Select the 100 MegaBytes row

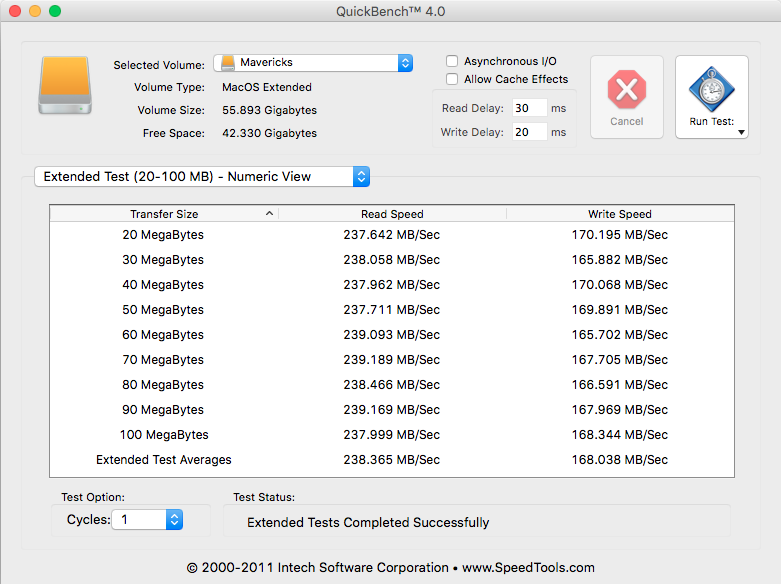[392, 435]
